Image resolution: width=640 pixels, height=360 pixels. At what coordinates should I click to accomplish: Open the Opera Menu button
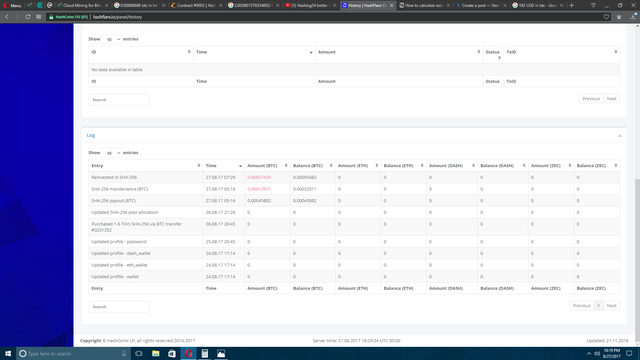(x=12, y=5)
